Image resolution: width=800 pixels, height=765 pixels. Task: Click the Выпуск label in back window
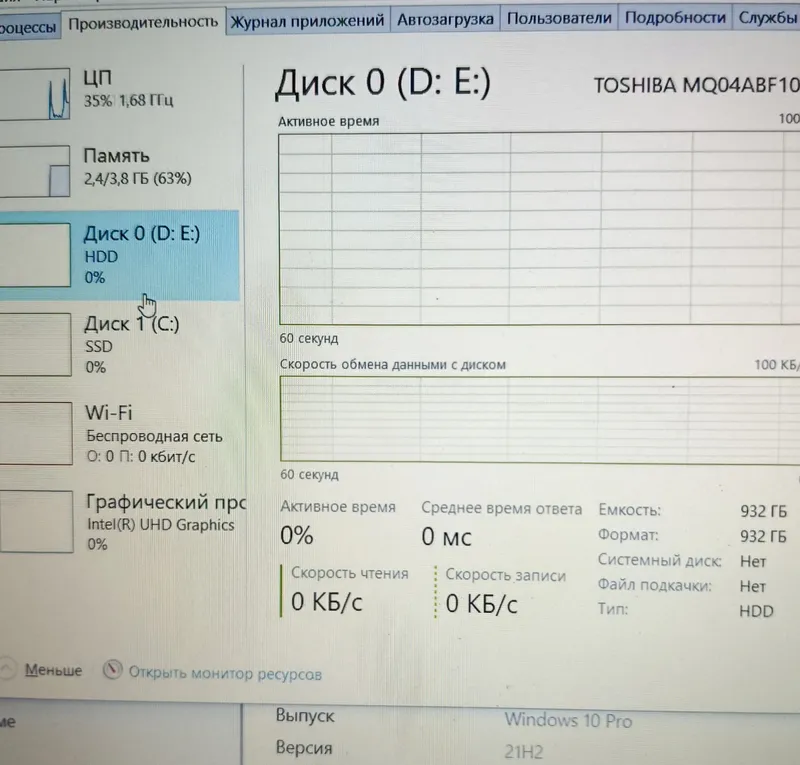(305, 715)
